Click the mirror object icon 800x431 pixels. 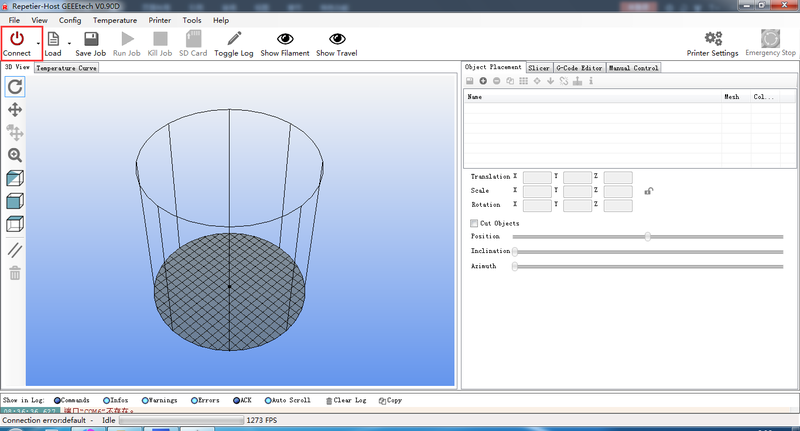pyautogui.click(x=564, y=81)
